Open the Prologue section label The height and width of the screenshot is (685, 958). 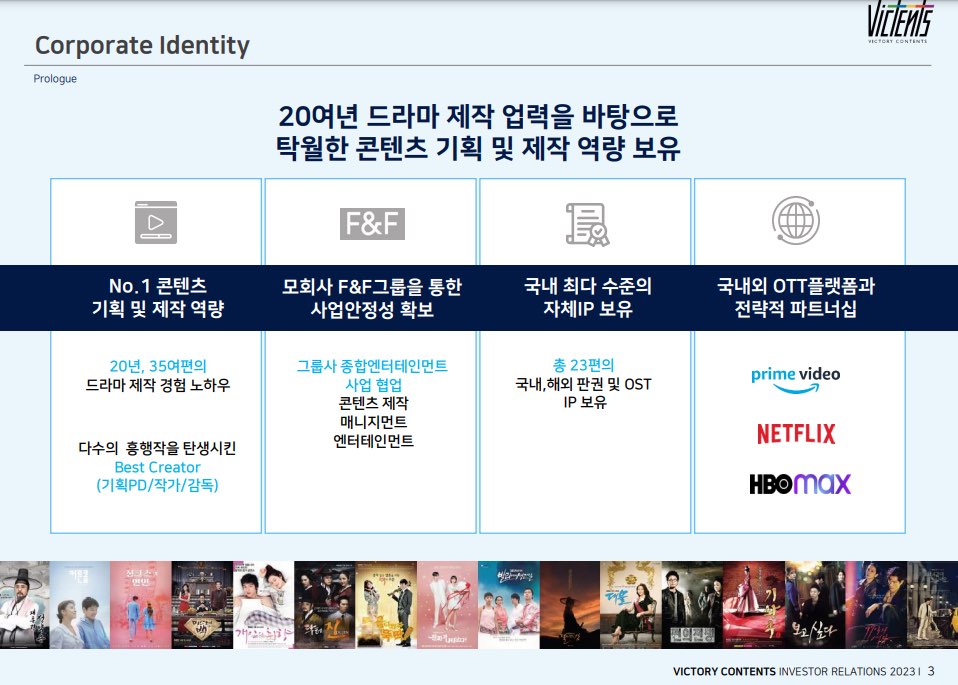tap(55, 78)
